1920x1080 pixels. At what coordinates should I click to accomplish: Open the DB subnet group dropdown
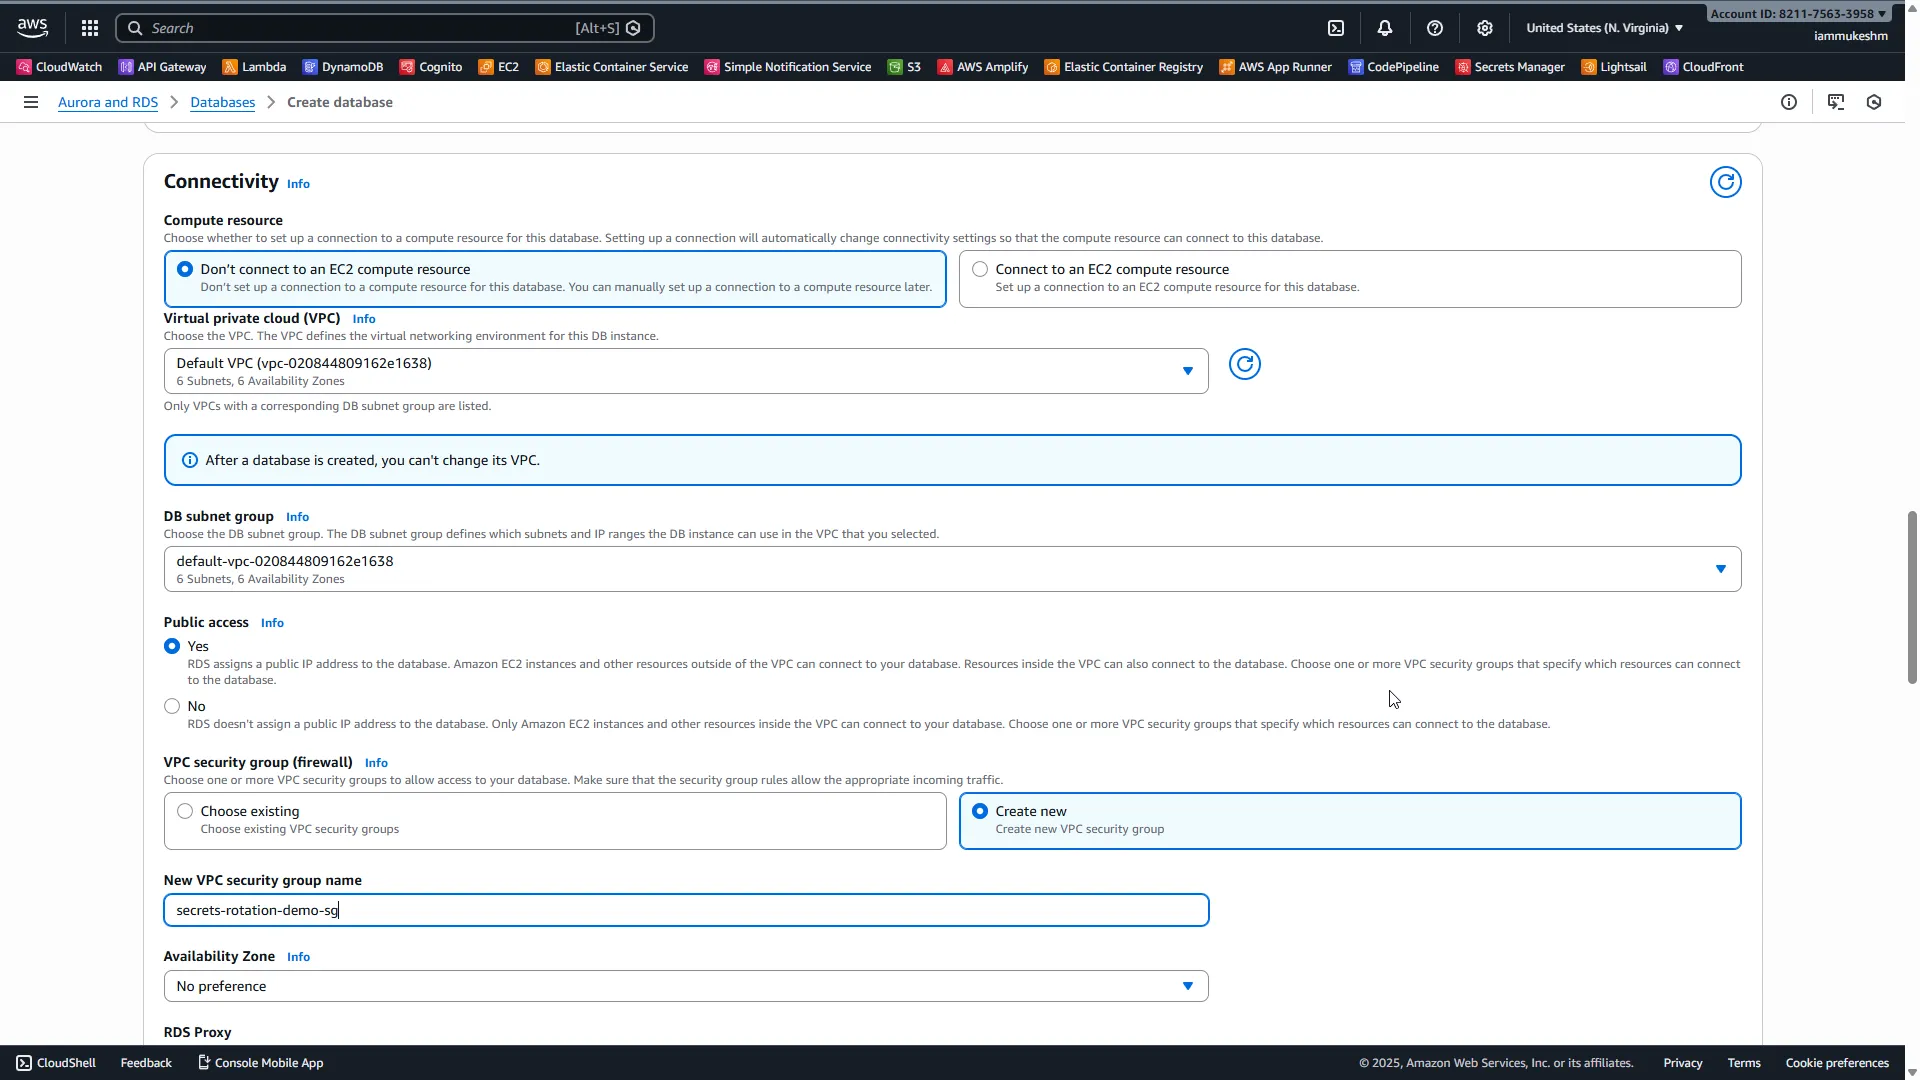tap(1720, 568)
